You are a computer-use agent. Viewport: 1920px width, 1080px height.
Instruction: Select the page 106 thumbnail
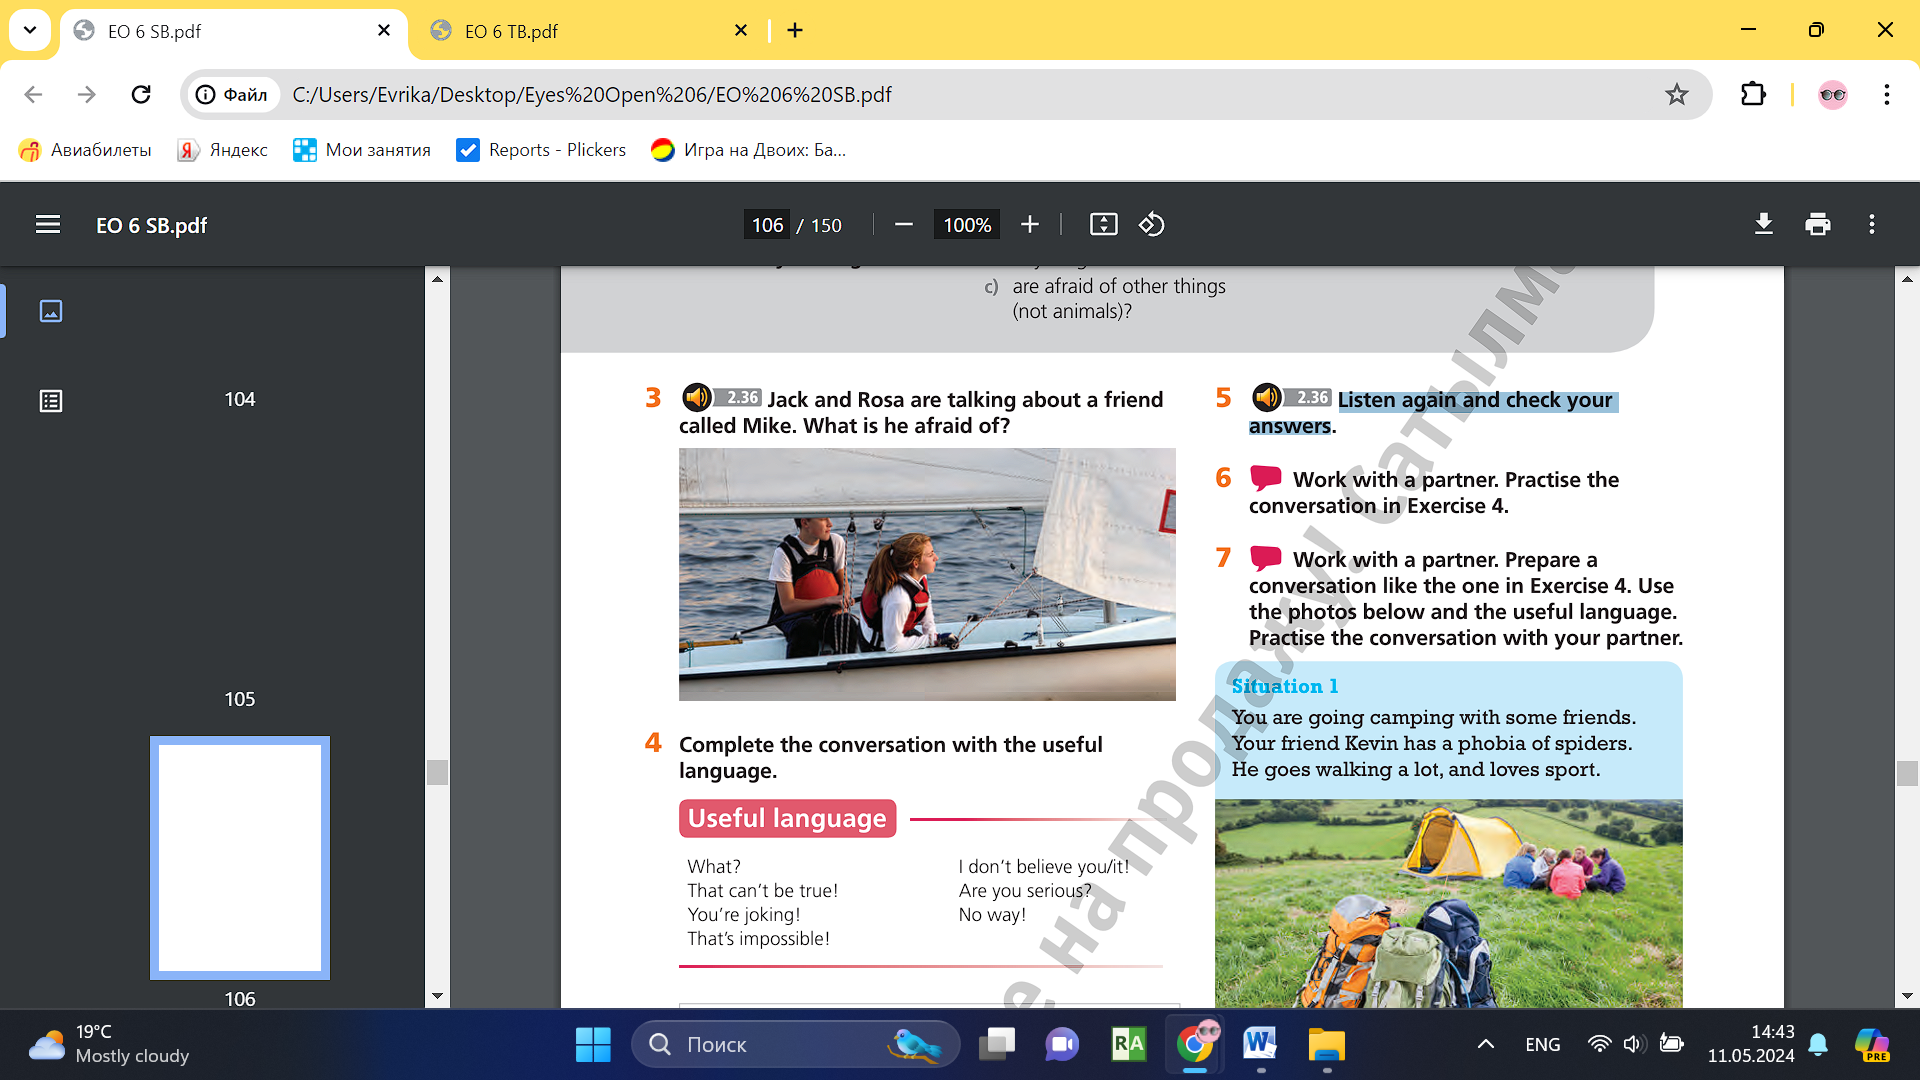tap(240, 858)
